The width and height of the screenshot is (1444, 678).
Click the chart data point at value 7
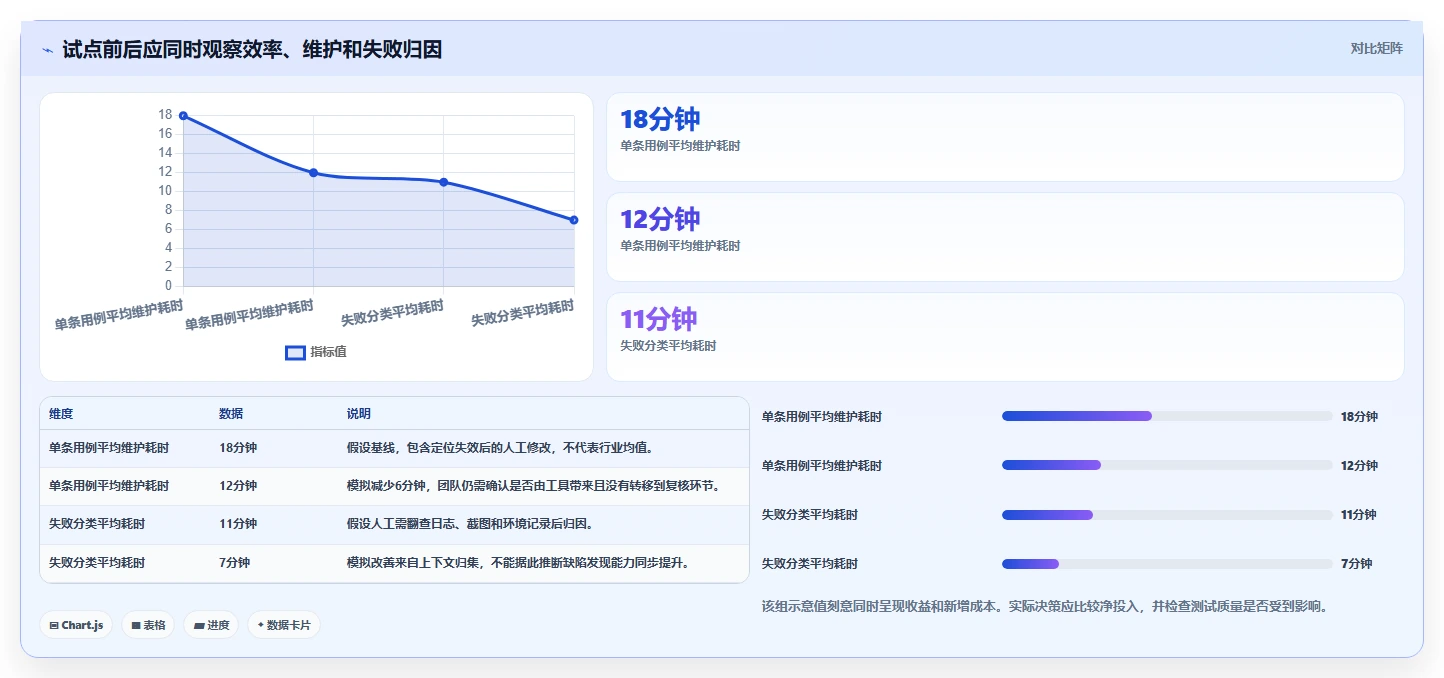point(574,220)
